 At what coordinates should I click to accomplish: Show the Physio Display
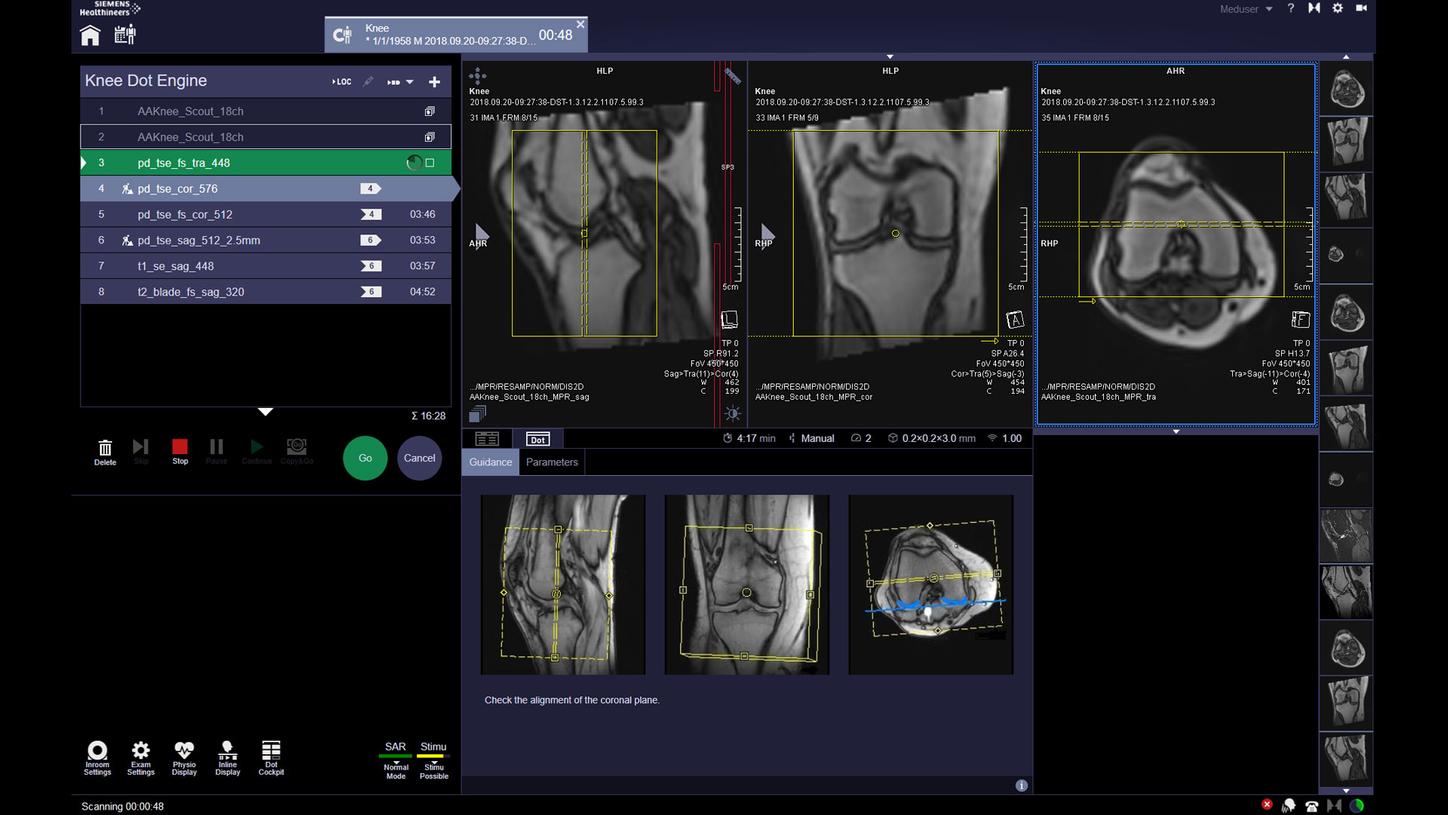[184, 757]
